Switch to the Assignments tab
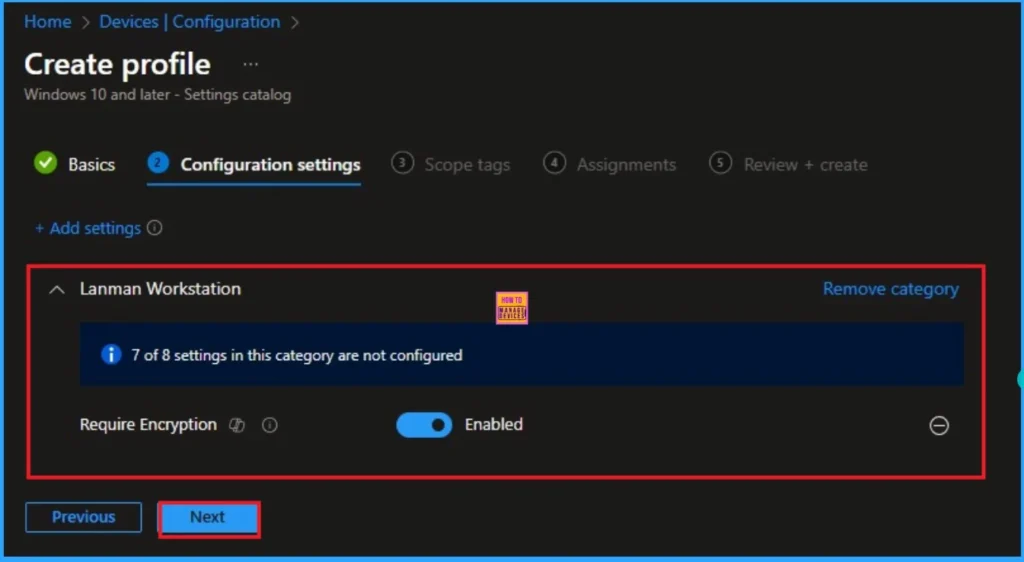This screenshot has height=562, width=1024. [626, 165]
